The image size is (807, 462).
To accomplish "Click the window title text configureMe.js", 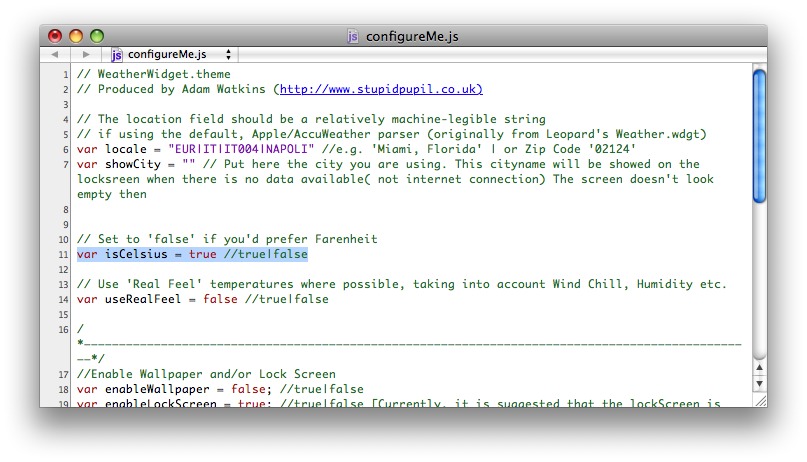I will [413, 36].
